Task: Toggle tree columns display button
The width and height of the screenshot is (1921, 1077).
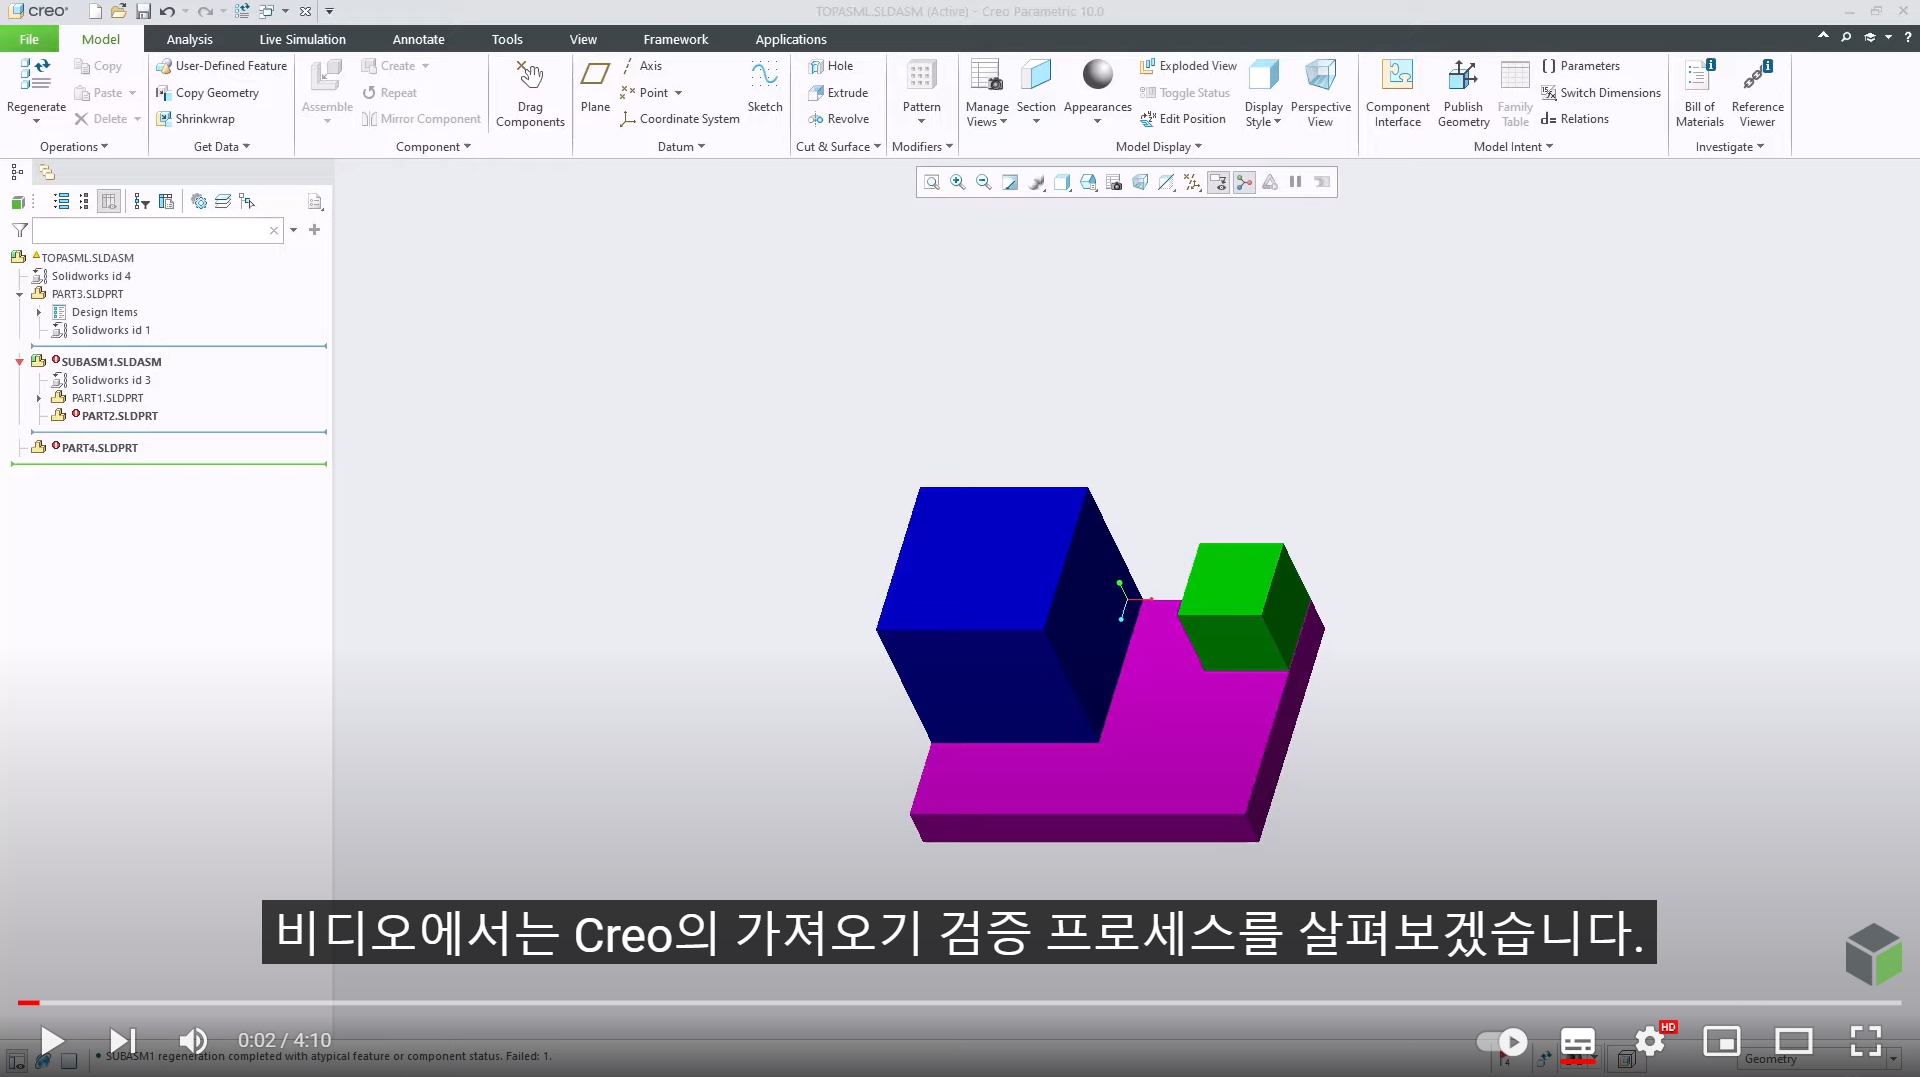Action: pos(109,202)
